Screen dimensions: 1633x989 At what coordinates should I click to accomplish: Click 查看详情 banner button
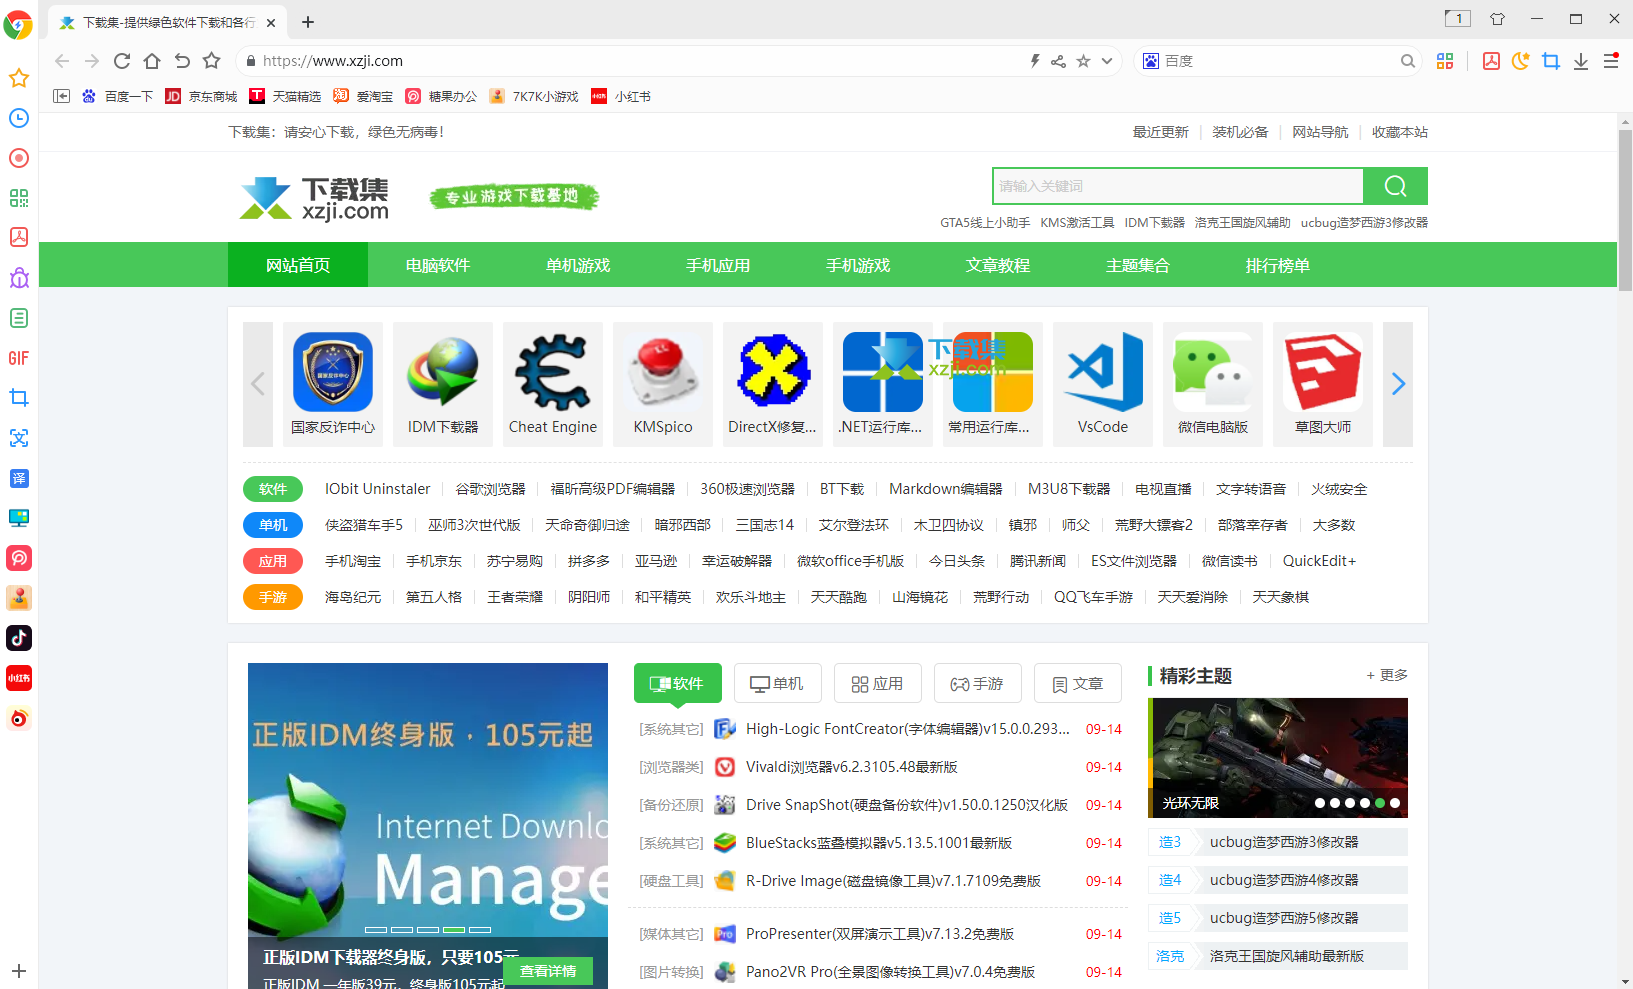[x=548, y=971]
